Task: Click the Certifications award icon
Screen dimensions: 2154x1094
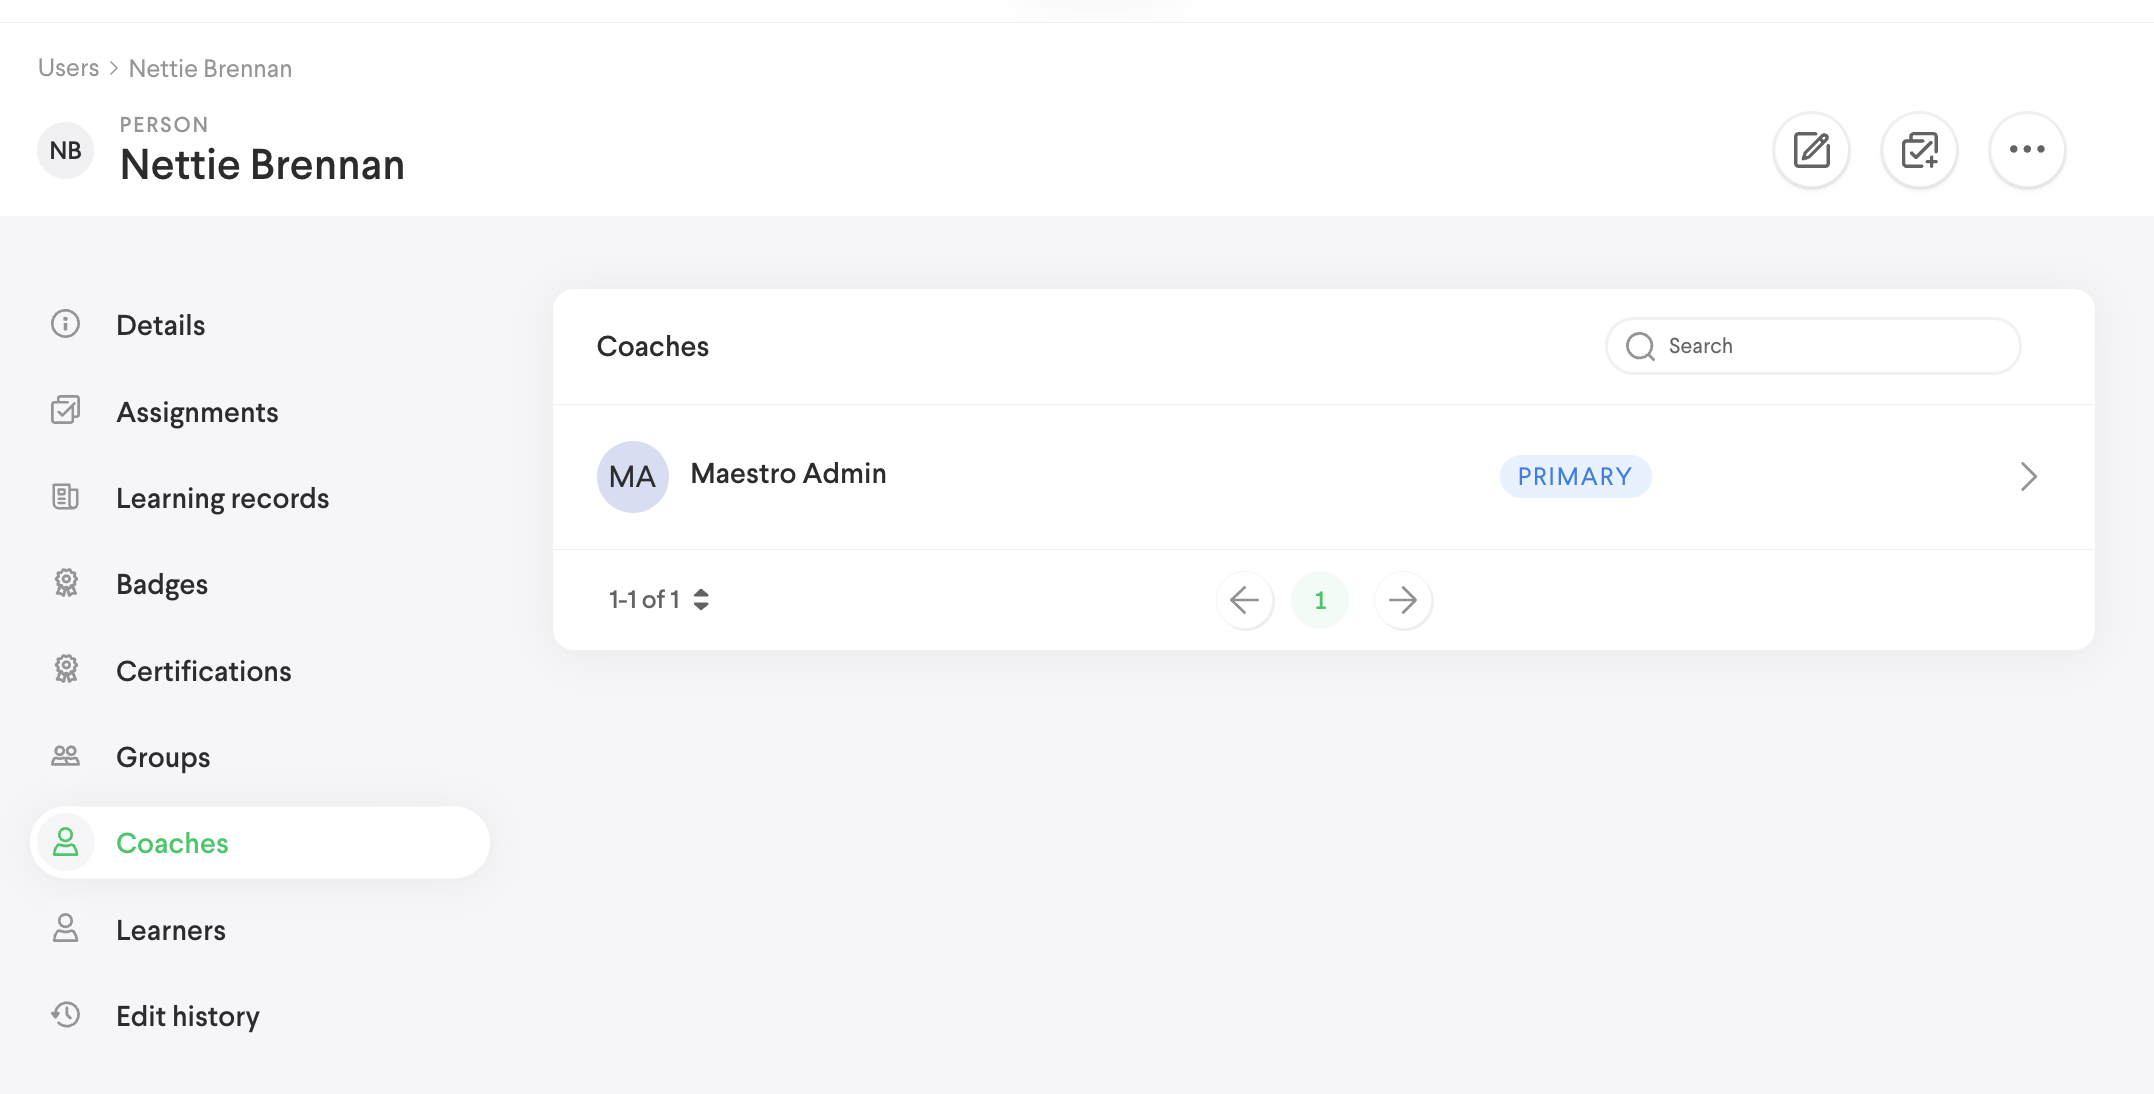Action: click(x=65, y=670)
